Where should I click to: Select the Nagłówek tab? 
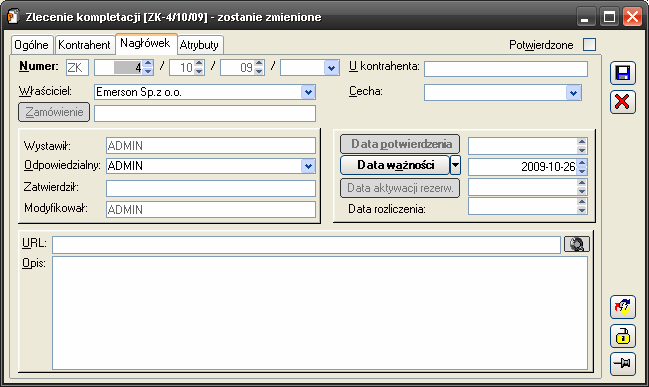pos(145,43)
